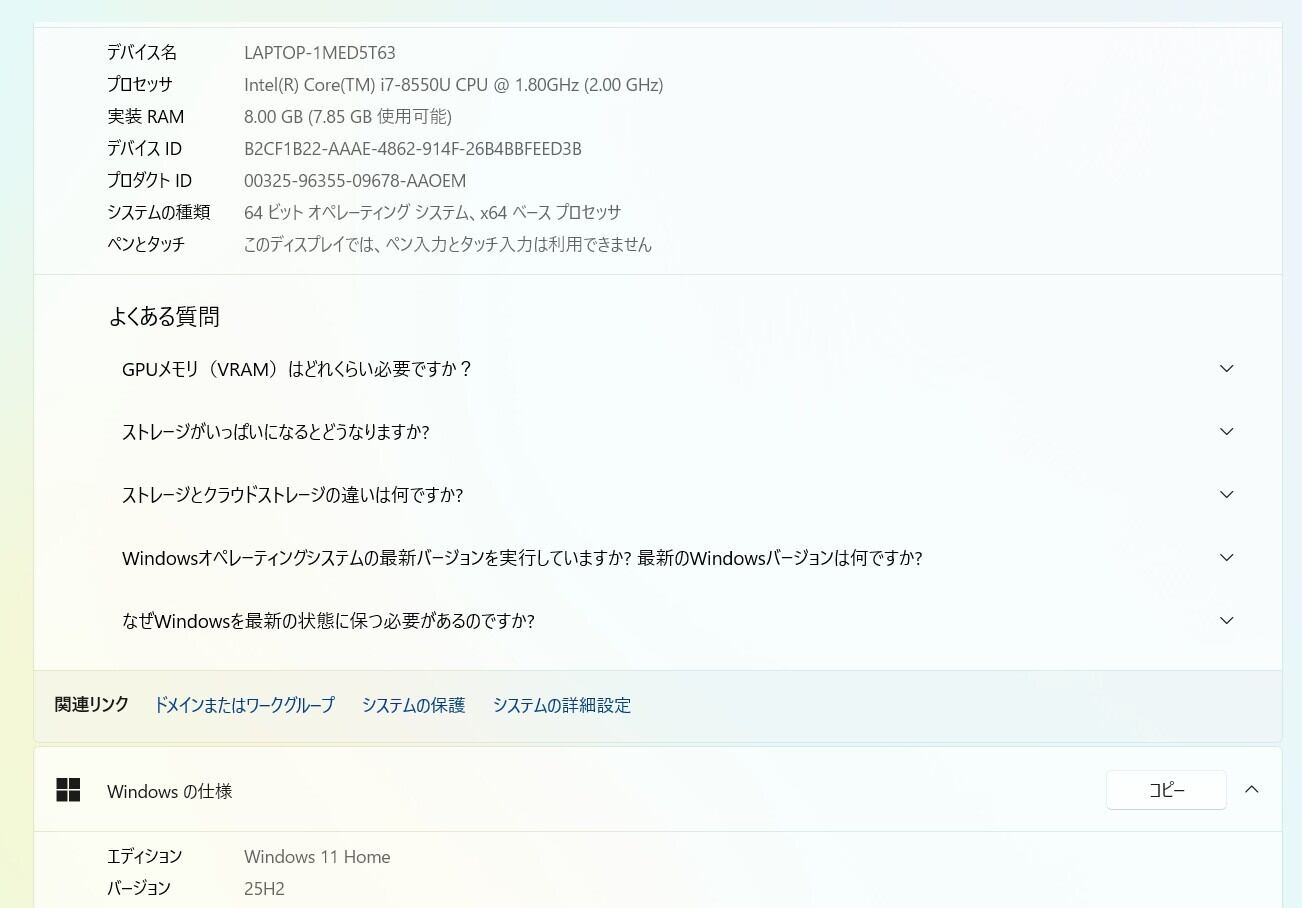Click the デバイス名 label
This screenshot has width=1302, height=908.
tap(142, 53)
